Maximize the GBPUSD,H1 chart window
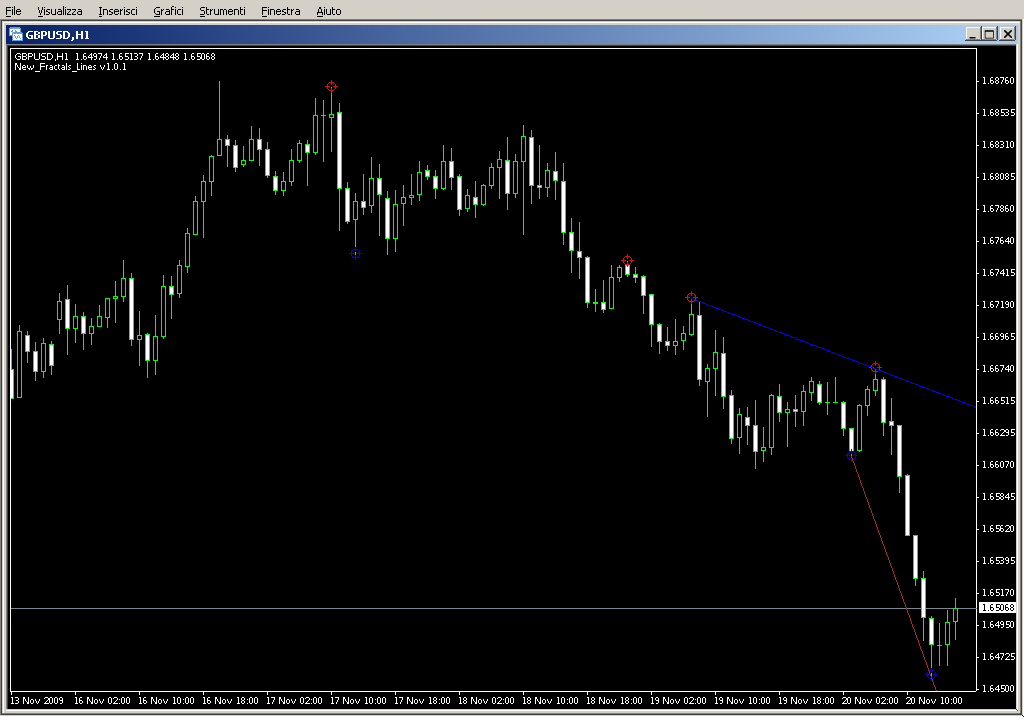Viewport: 1024px width, 717px height. [x=989, y=34]
